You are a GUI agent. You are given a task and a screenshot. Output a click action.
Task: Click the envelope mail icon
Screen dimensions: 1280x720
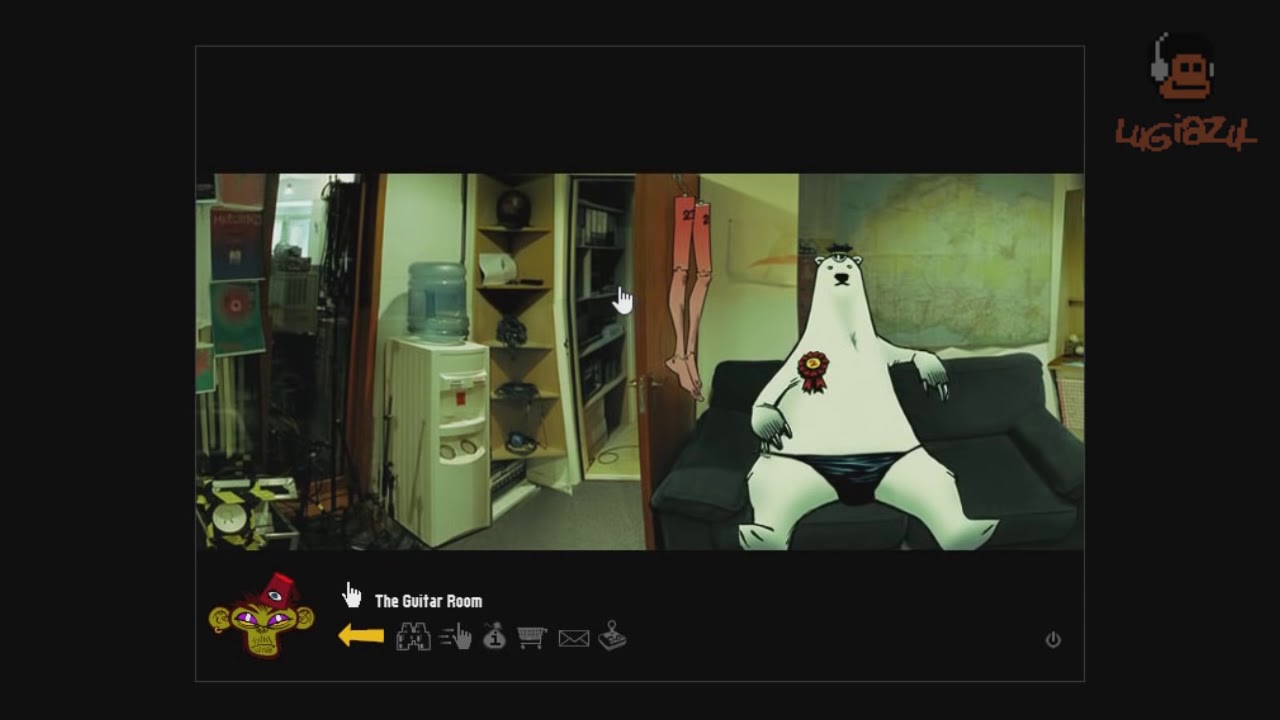pyautogui.click(x=573, y=638)
